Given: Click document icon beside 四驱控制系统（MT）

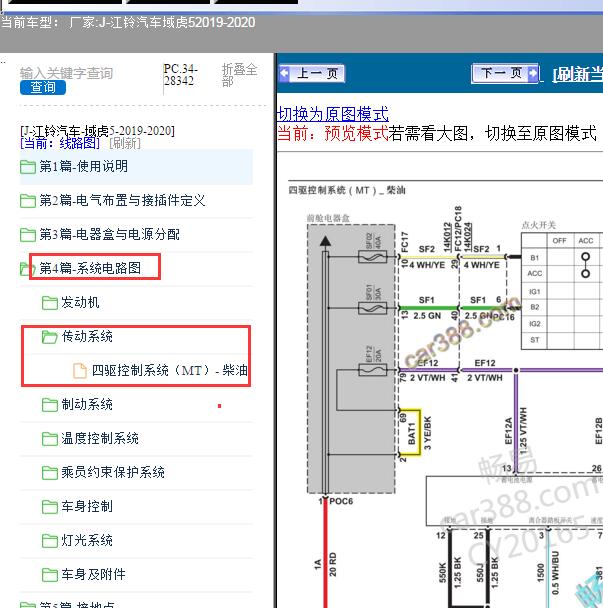Looking at the screenshot, I should (x=80, y=370).
